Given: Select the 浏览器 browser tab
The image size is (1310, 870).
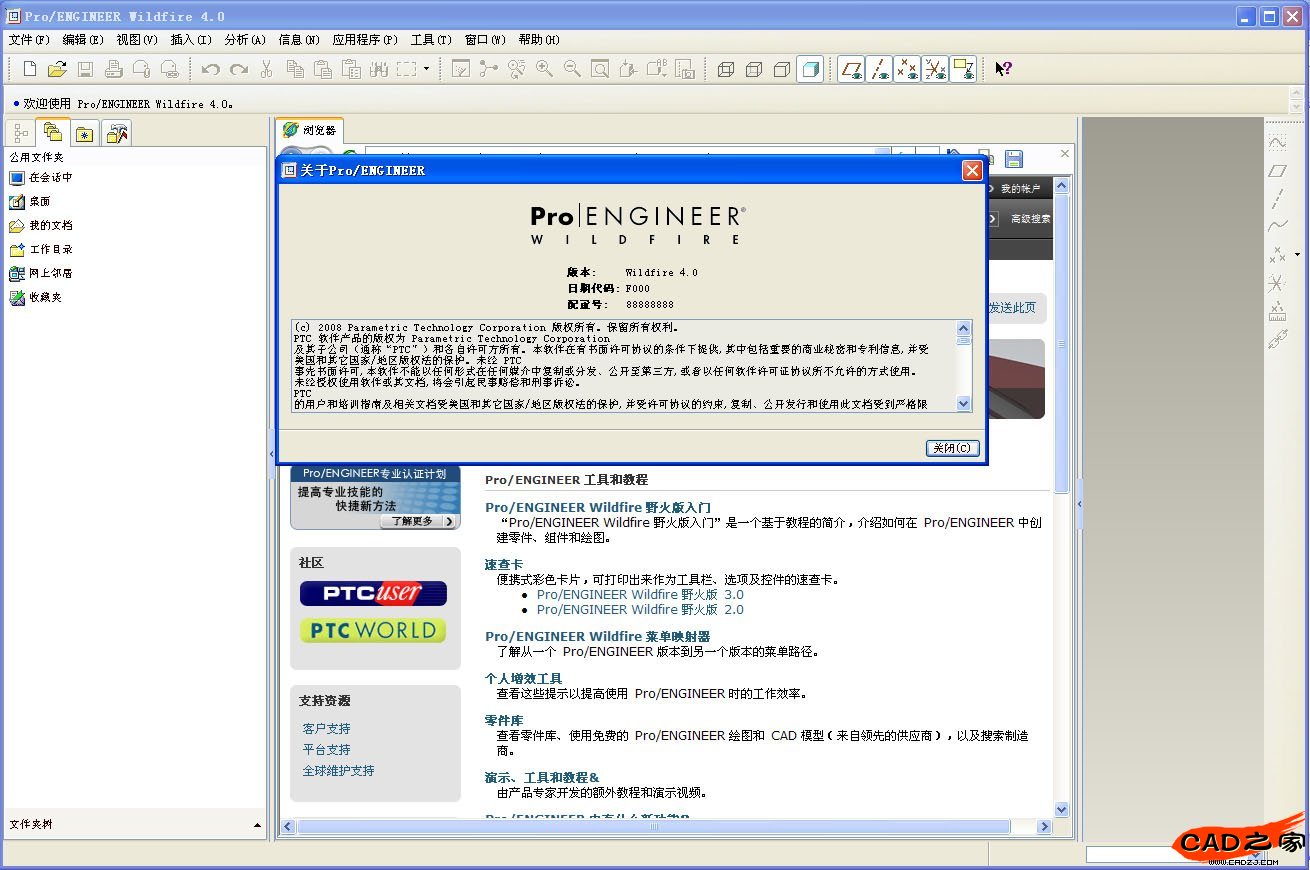Looking at the screenshot, I should pyautogui.click(x=310, y=130).
